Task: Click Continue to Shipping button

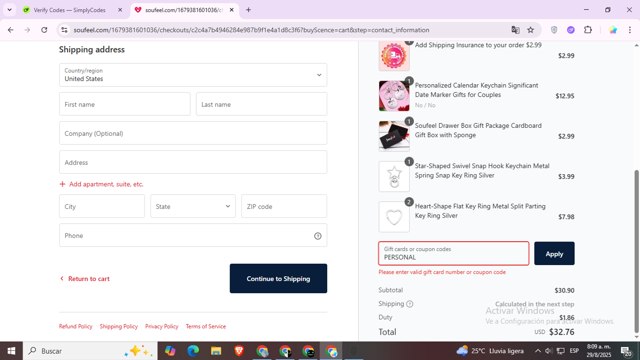Action: pos(278,278)
